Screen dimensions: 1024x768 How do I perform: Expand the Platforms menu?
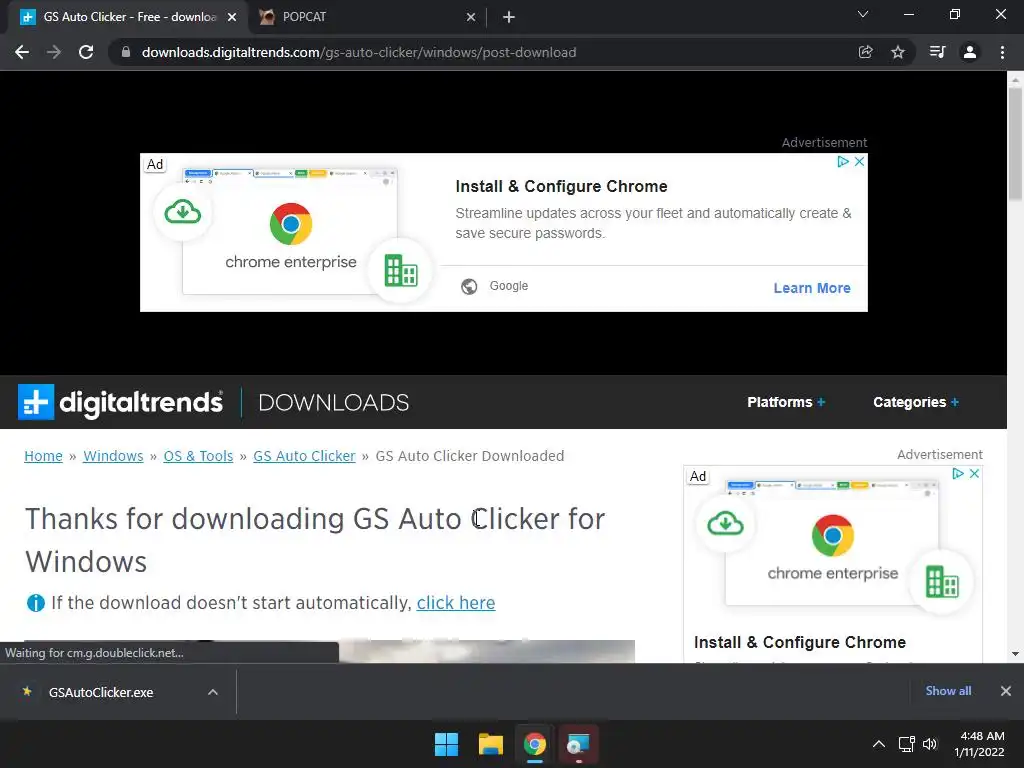[x=786, y=402]
